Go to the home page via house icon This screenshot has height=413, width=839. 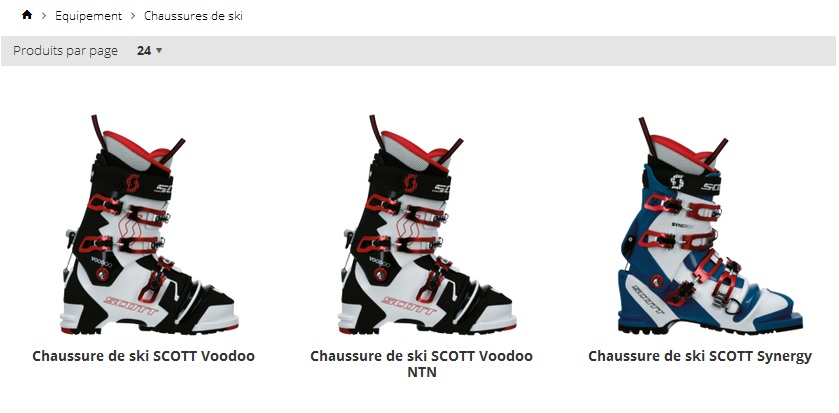coord(27,15)
